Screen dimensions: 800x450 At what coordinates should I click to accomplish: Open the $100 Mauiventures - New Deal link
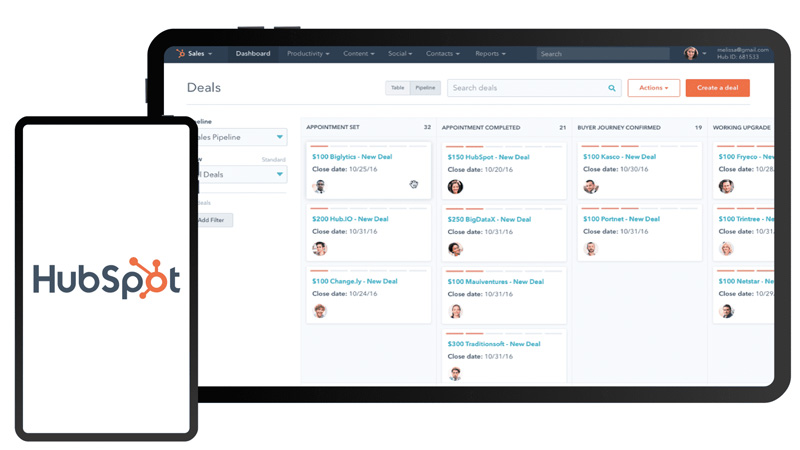[495, 282]
